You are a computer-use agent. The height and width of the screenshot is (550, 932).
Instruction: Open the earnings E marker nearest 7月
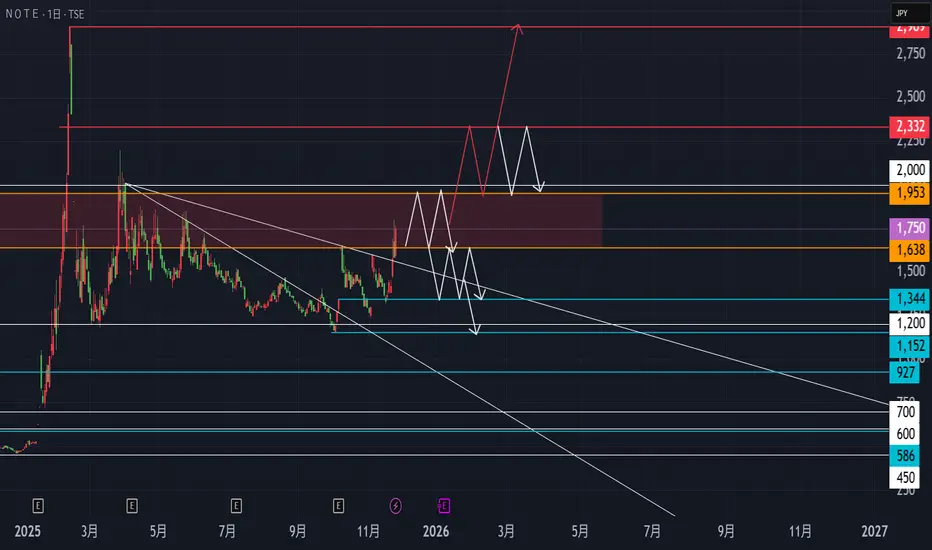pyautogui.click(x=236, y=506)
